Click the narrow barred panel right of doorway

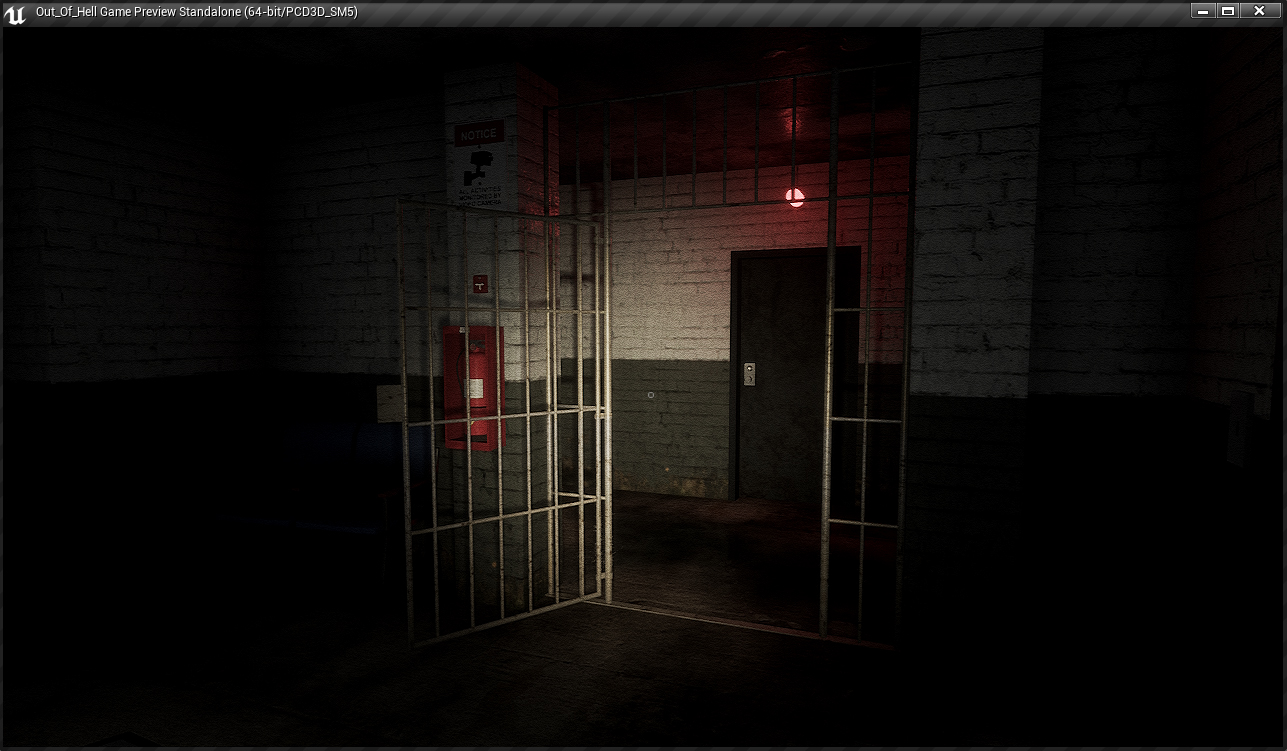(x=865, y=470)
